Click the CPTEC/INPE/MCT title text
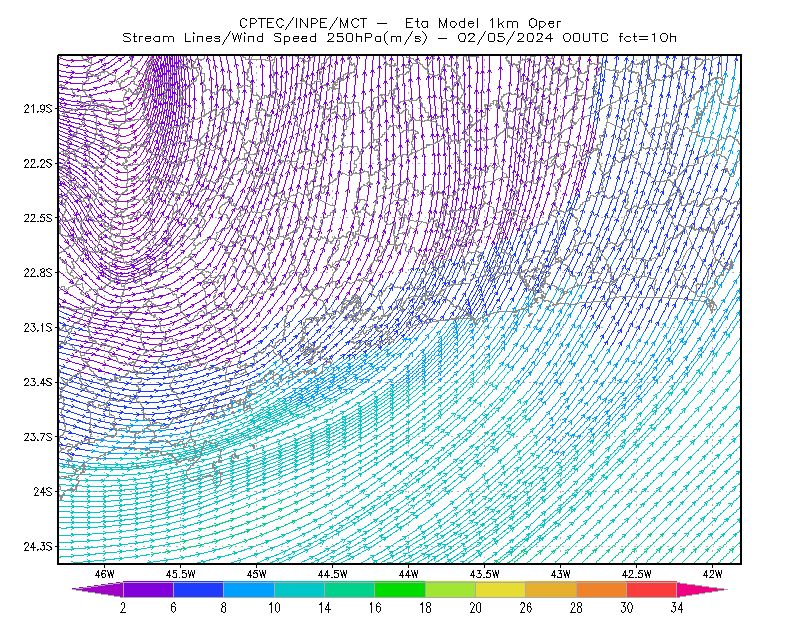 pos(303,23)
